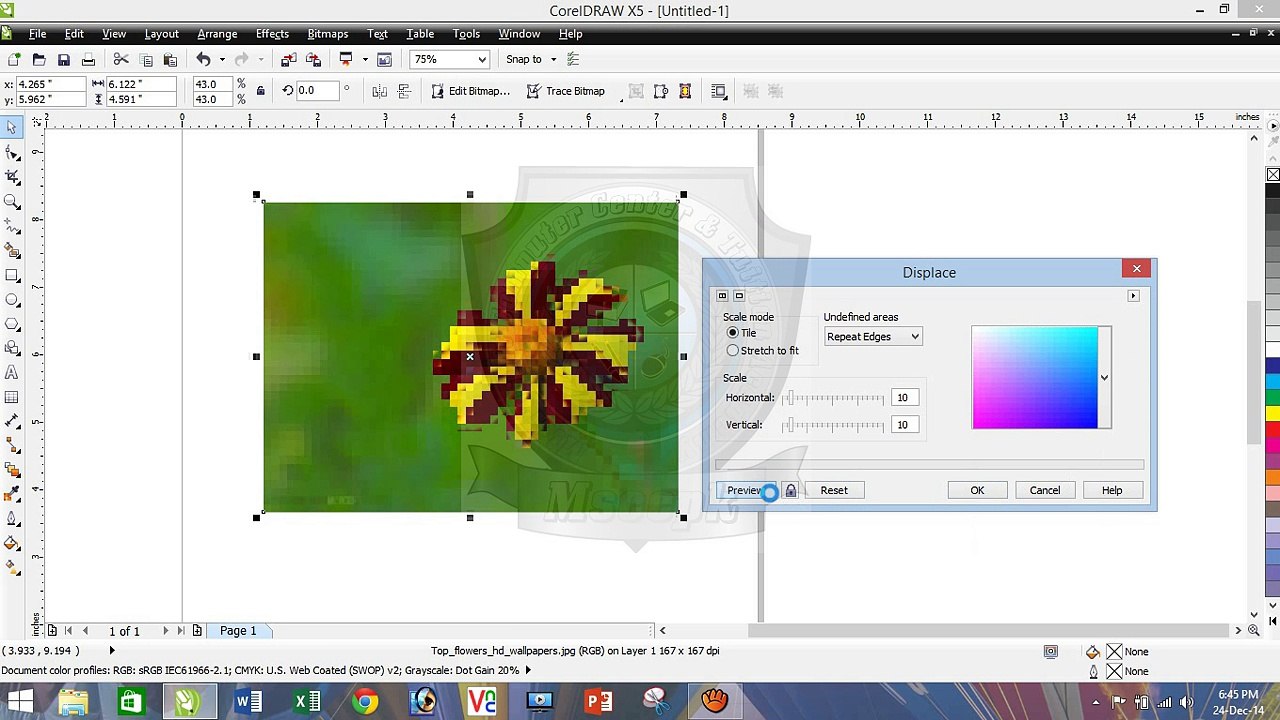Toggle the lock ratio padlock
This screenshot has height=720, width=1280.
point(261,91)
